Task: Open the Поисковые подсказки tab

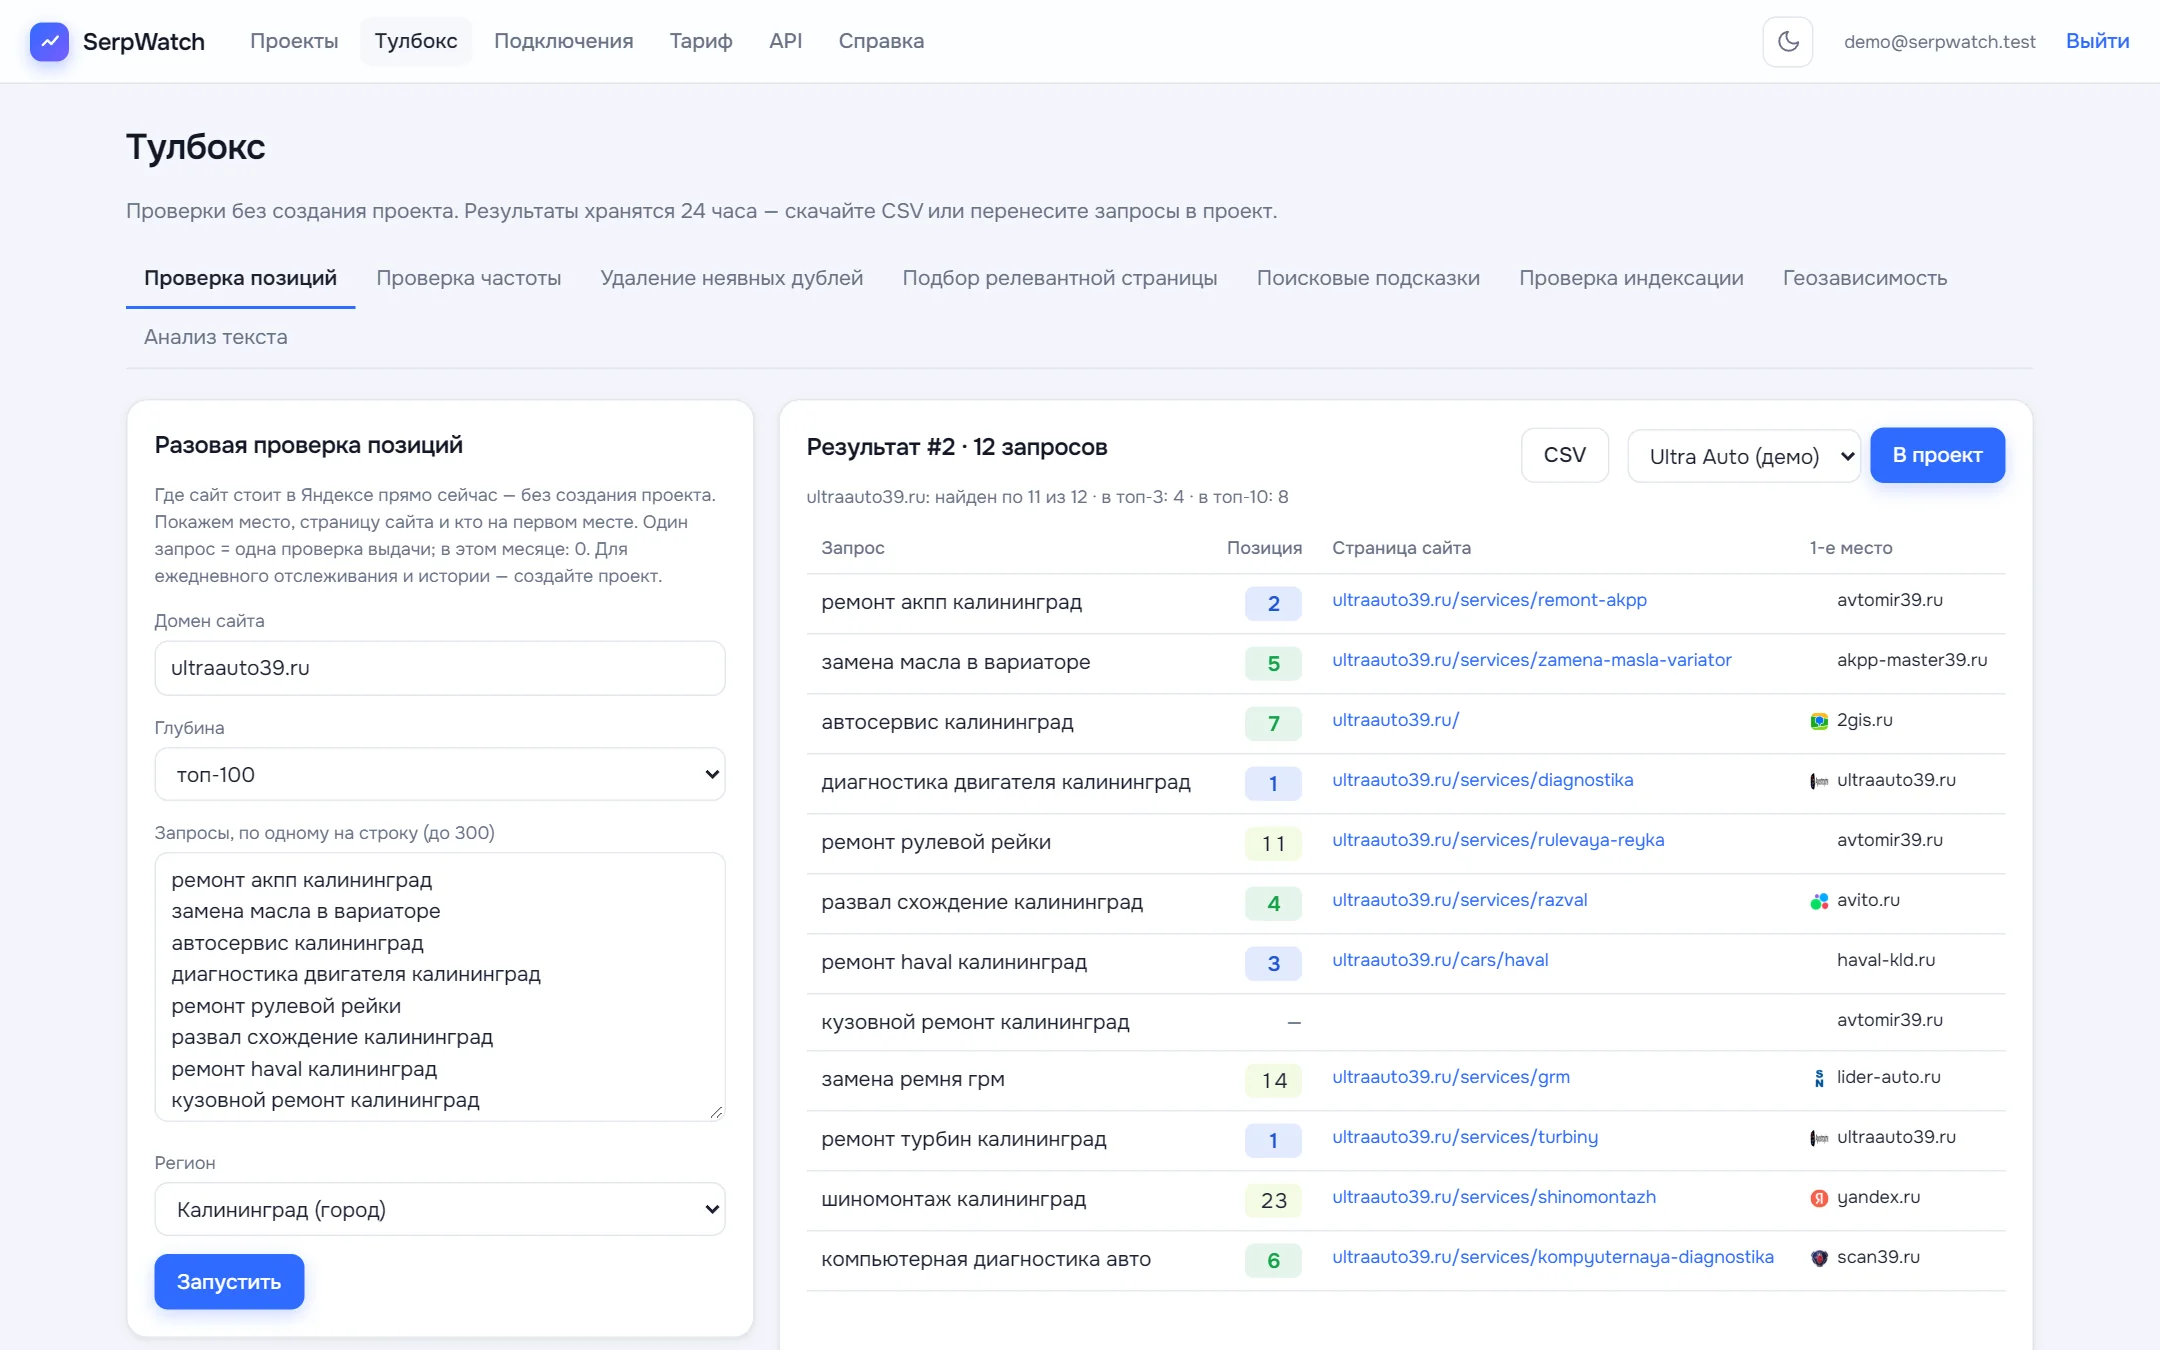Action: [x=1368, y=278]
